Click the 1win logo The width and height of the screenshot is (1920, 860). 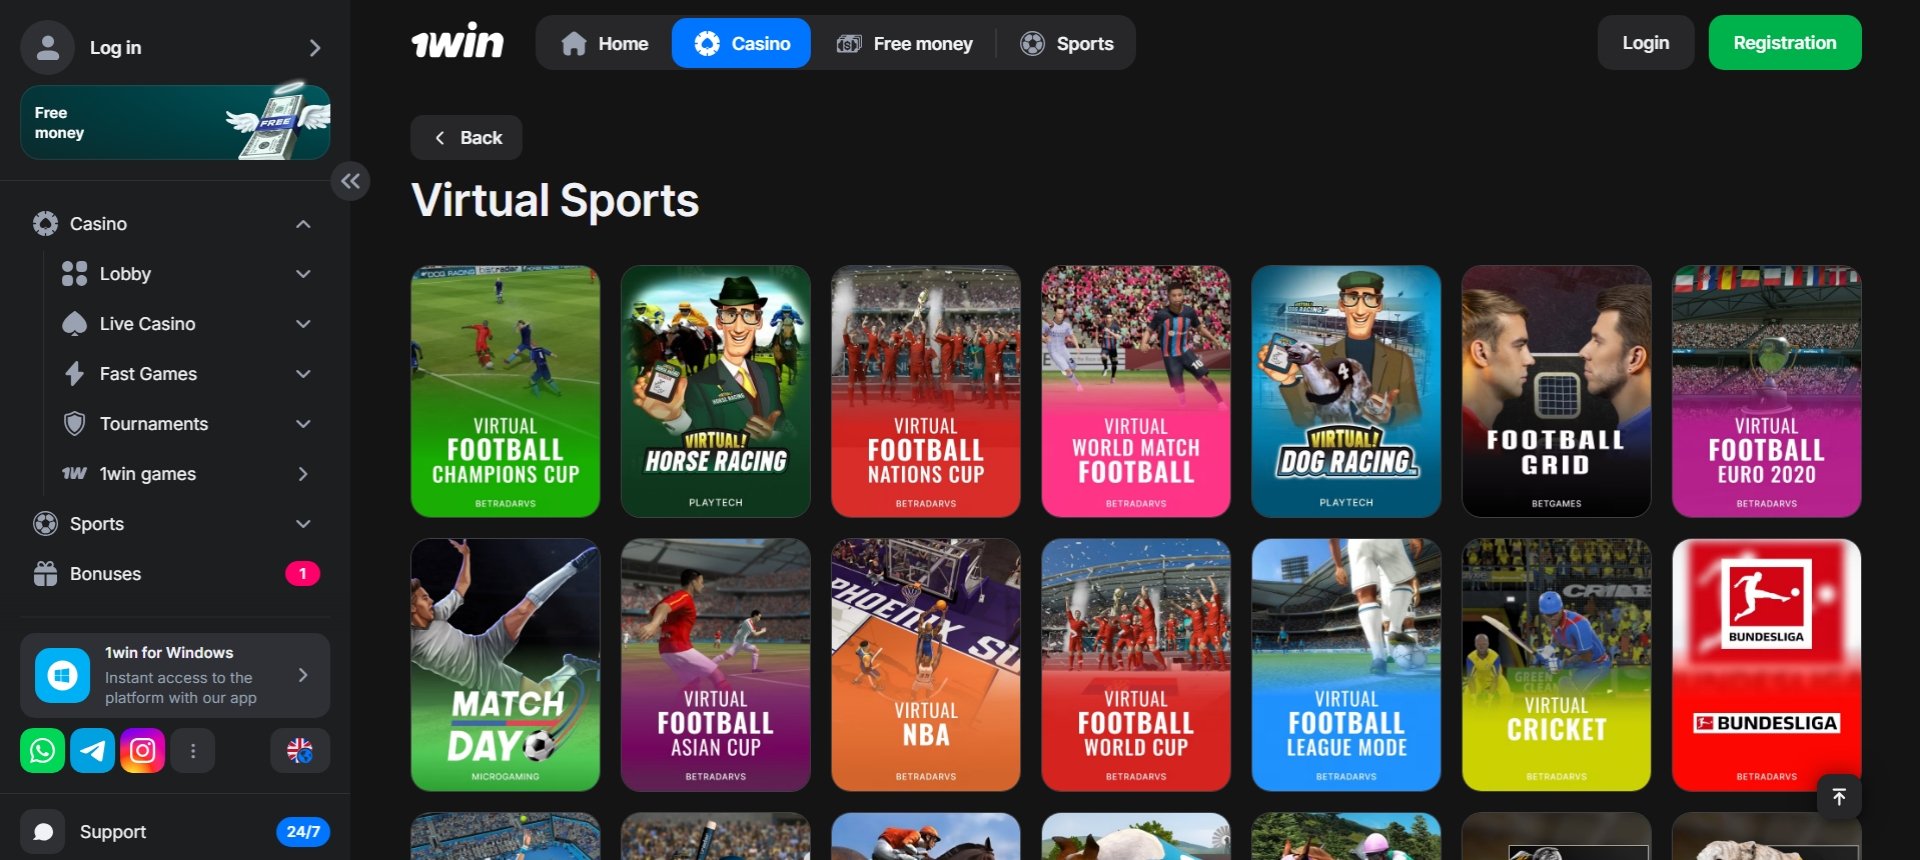[458, 43]
